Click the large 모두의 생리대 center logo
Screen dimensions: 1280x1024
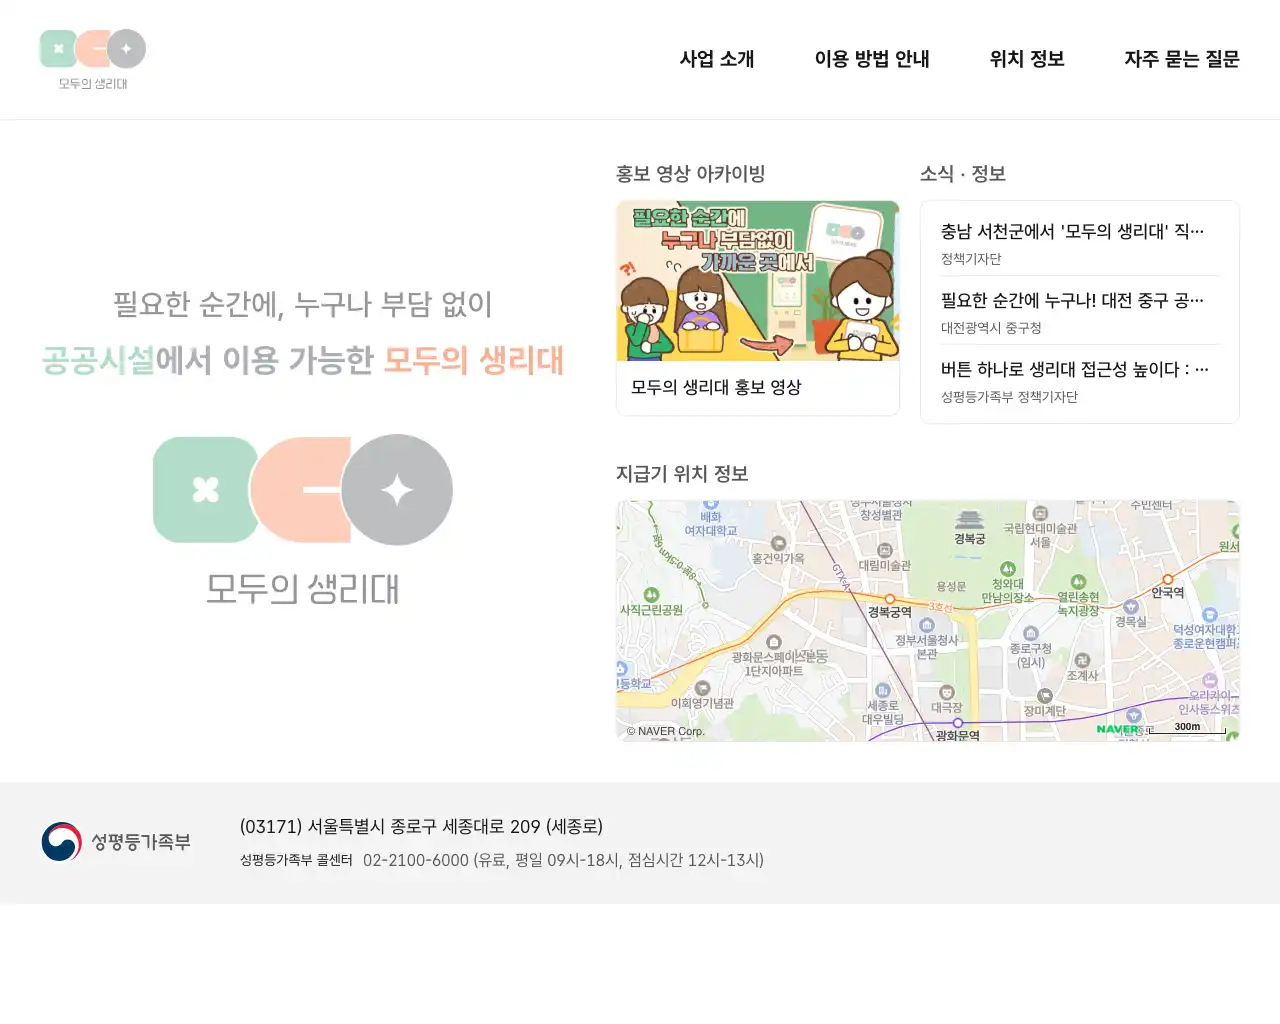click(303, 520)
